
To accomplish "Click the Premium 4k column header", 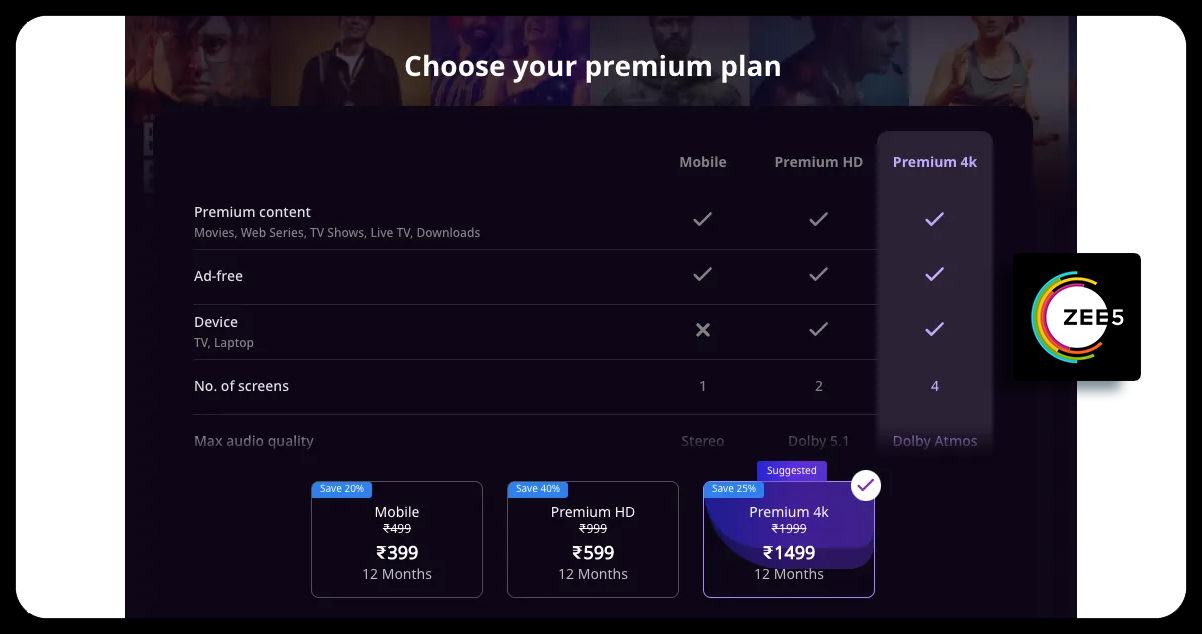I will point(934,162).
